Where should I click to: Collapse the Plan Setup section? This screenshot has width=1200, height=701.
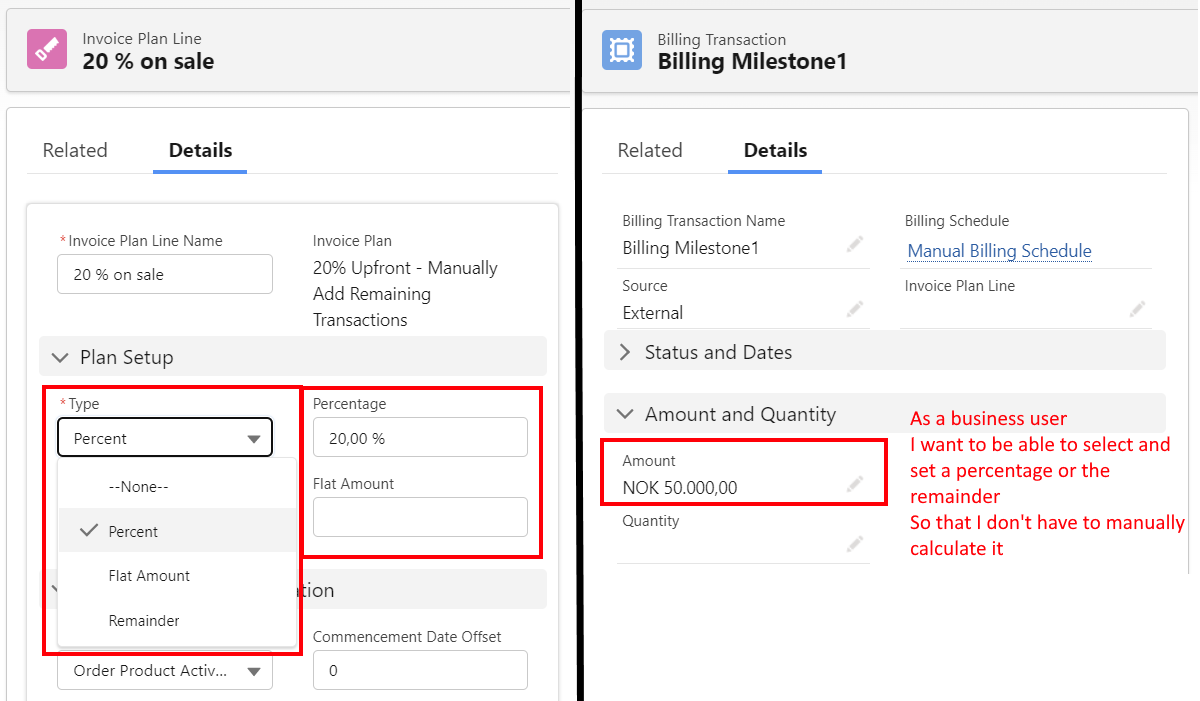[60, 357]
